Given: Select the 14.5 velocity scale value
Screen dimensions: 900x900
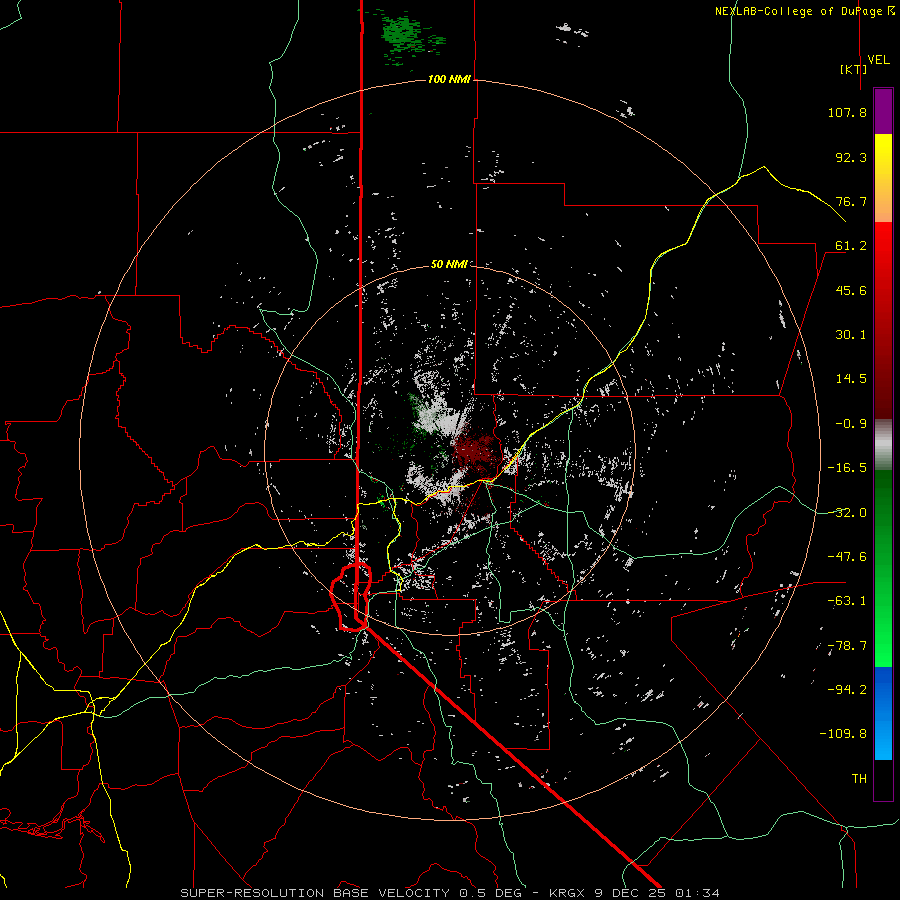Looking at the screenshot, I should [851, 379].
